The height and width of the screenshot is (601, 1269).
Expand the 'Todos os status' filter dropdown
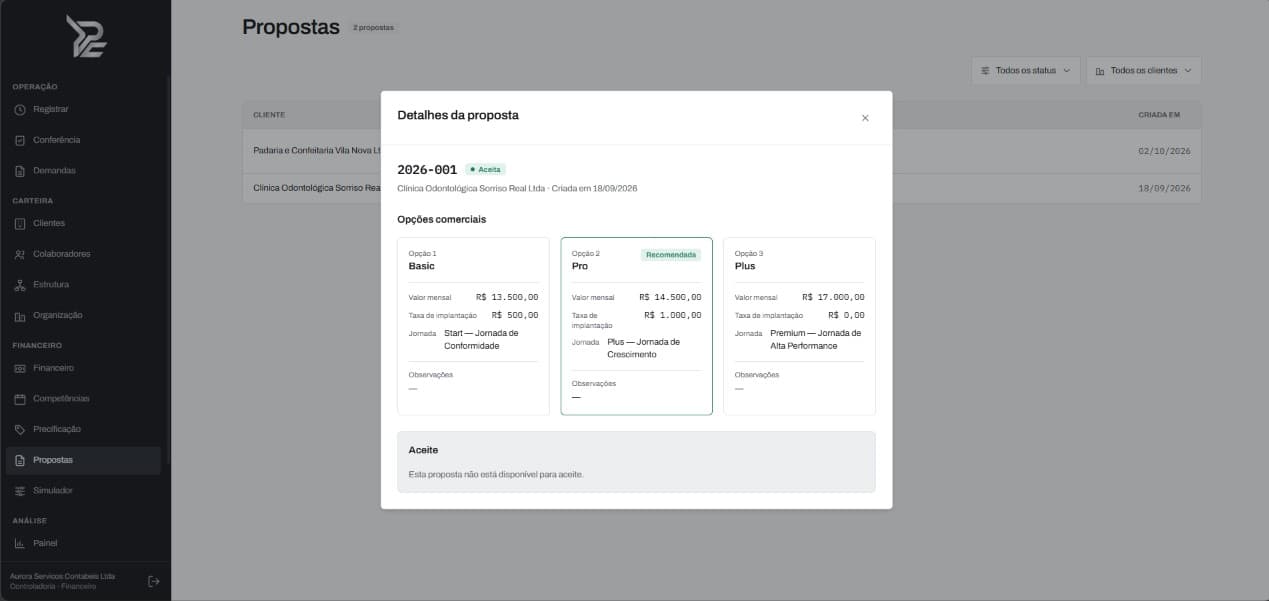[1026, 71]
